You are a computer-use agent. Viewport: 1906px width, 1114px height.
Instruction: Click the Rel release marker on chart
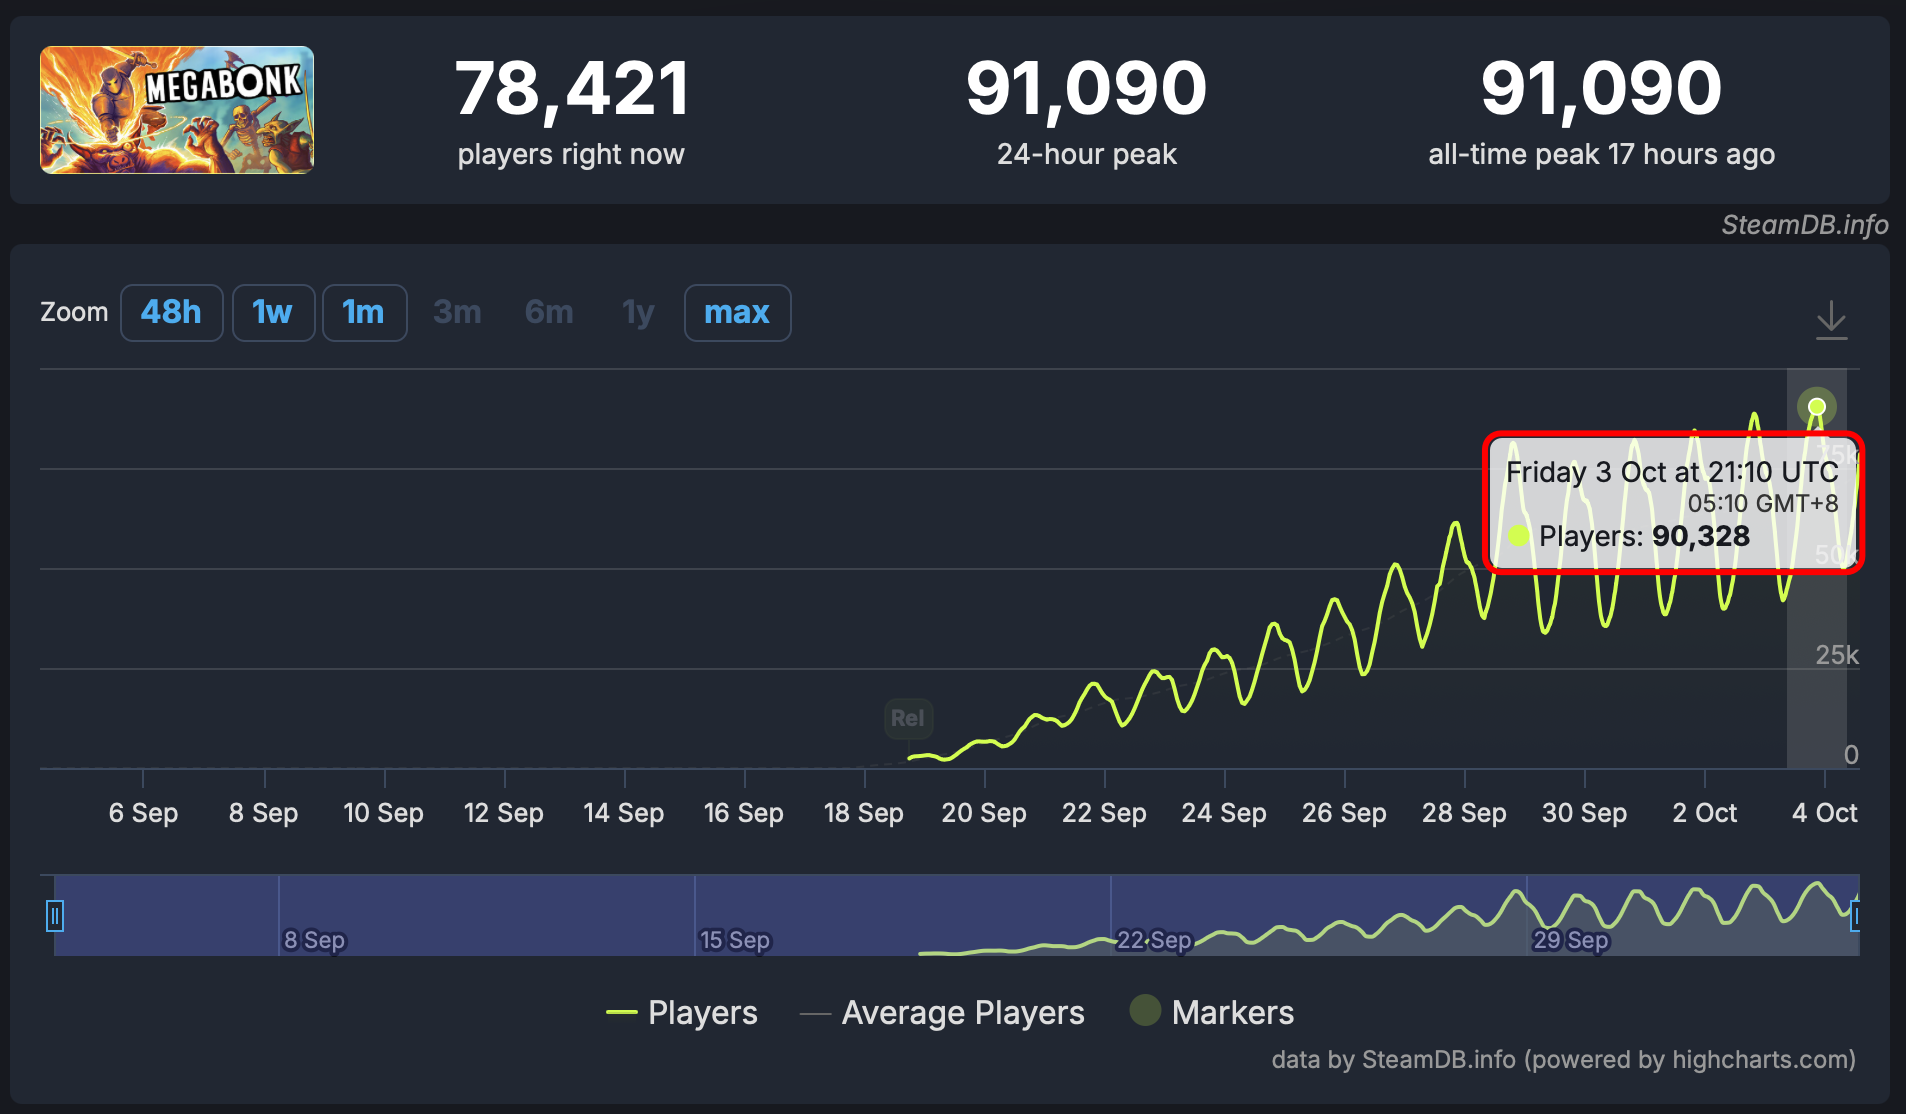[x=907, y=718]
